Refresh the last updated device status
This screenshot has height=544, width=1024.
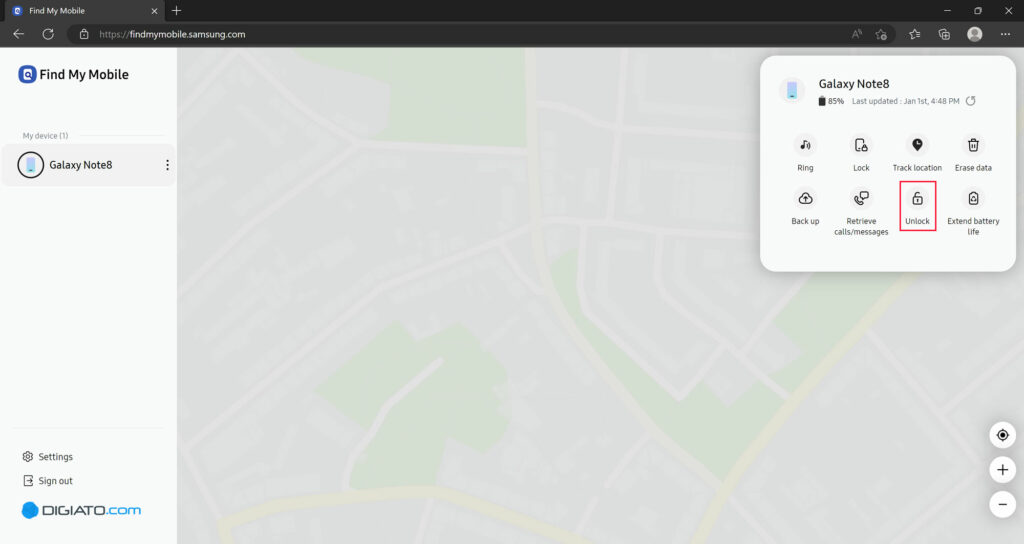point(970,101)
